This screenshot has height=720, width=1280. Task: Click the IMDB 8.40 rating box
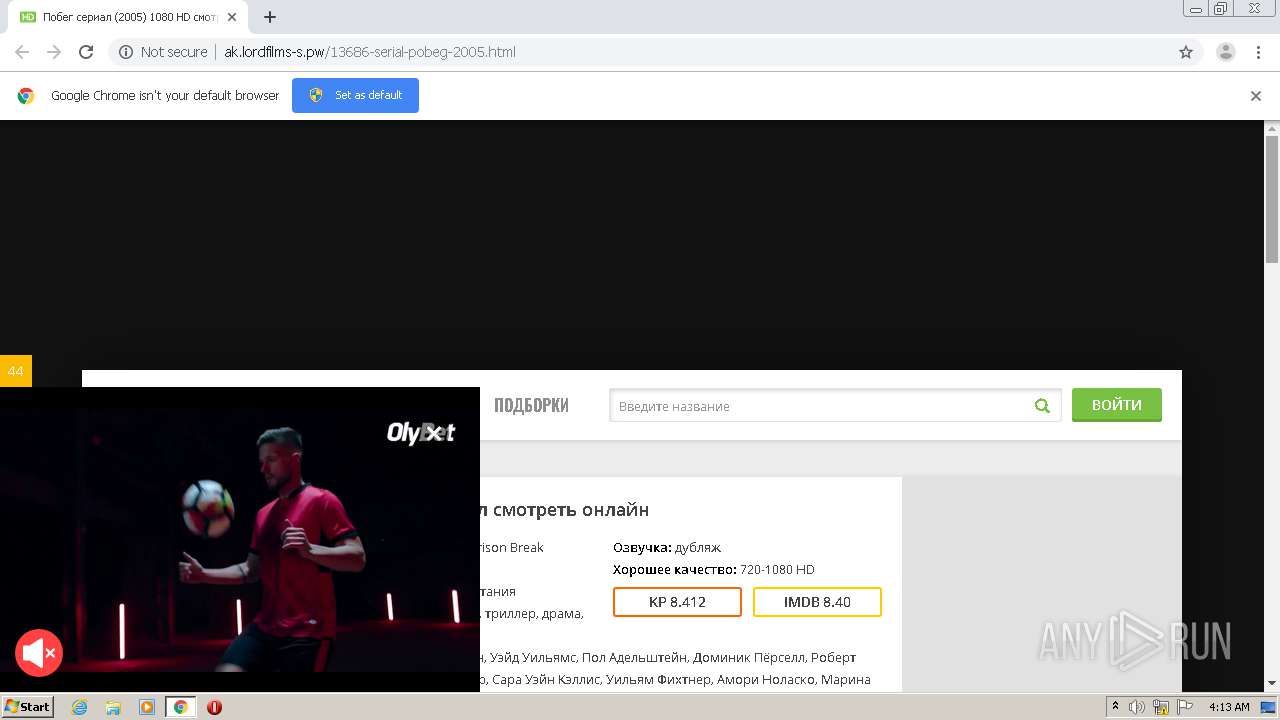[817, 602]
